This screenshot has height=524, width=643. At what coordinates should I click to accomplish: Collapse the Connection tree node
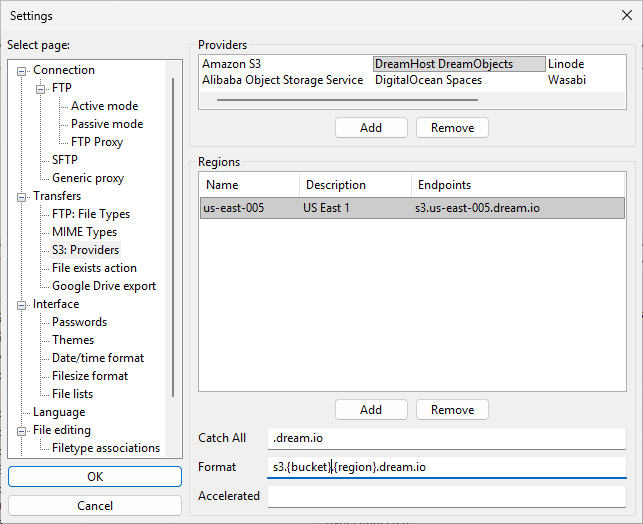(x=23, y=71)
